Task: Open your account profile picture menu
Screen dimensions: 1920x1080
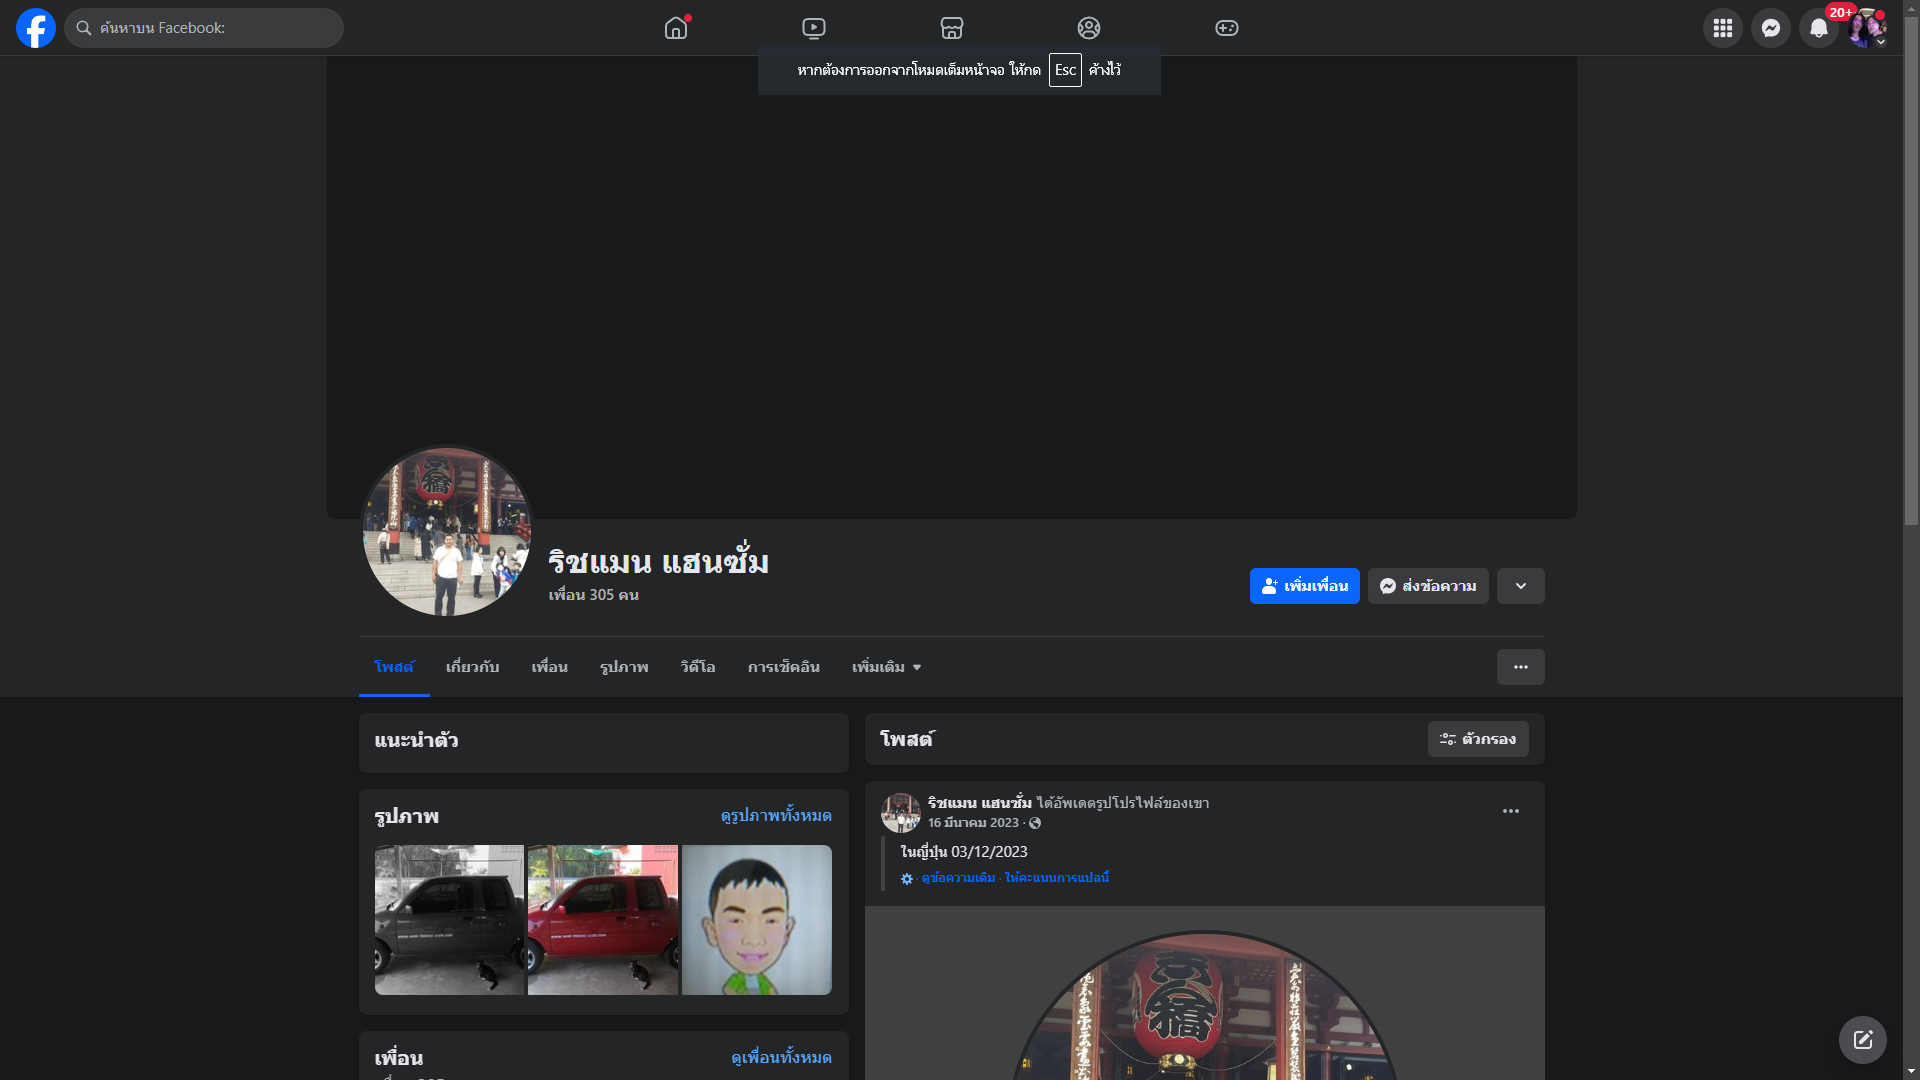Action: 1866,28
